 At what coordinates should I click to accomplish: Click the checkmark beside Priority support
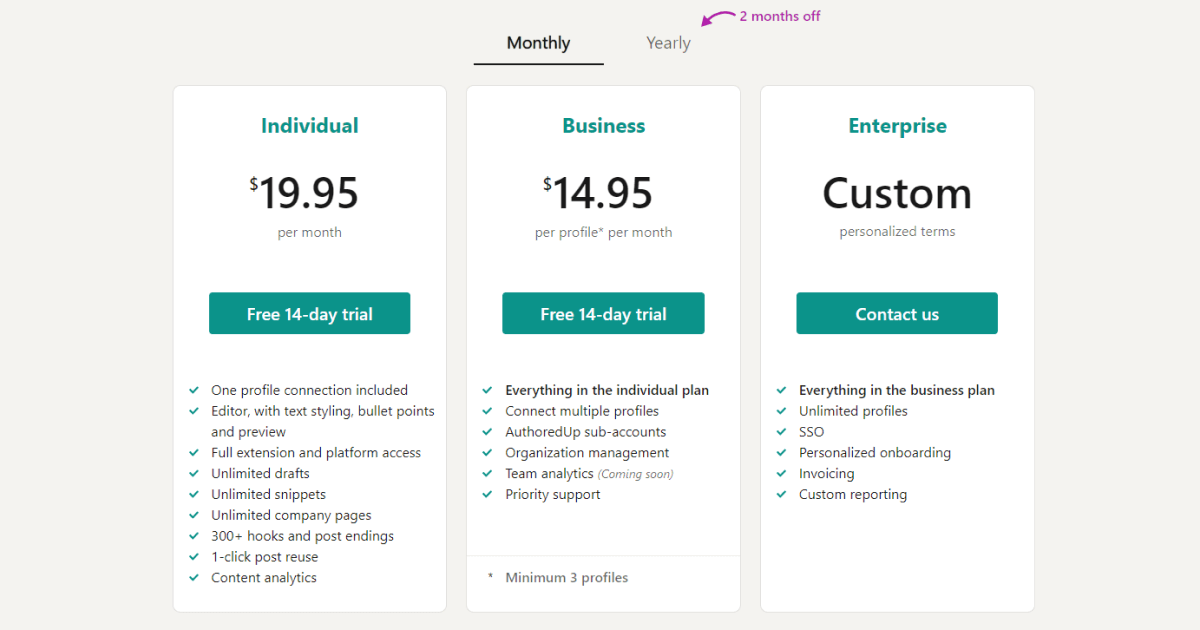click(487, 494)
